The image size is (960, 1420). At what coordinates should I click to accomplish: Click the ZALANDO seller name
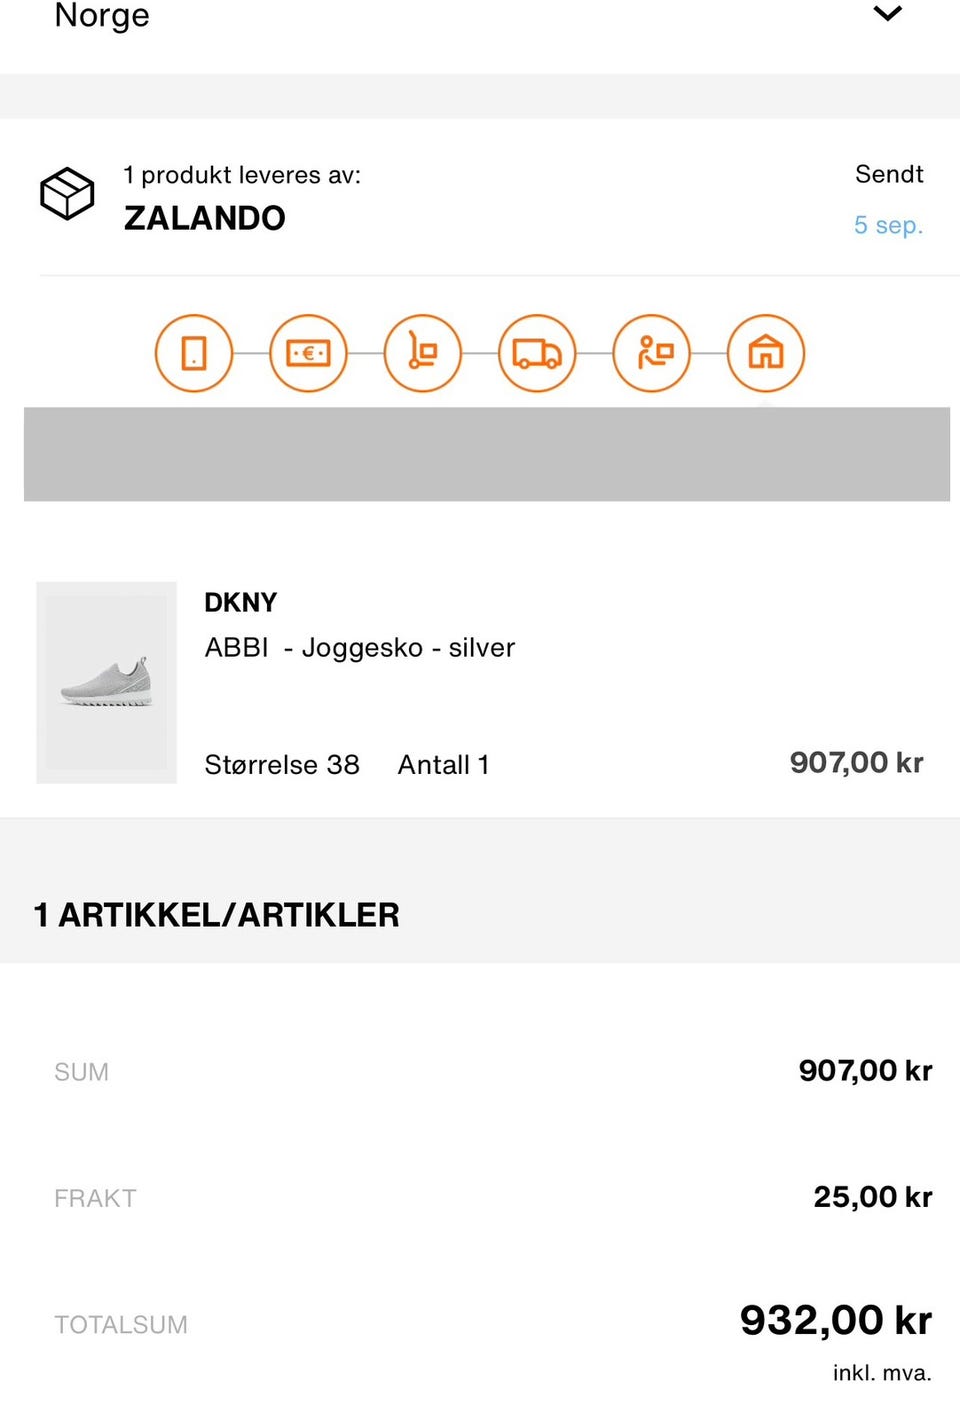(x=205, y=218)
